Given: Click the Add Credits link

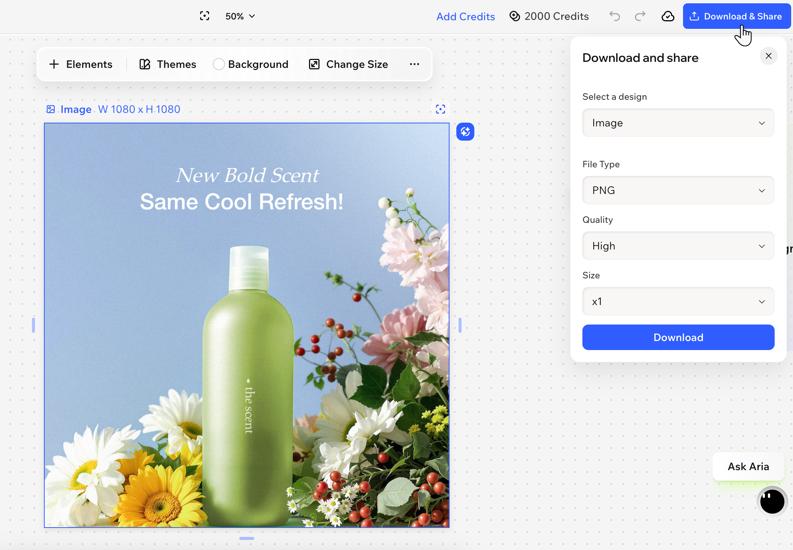Looking at the screenshot, I should [465, 16].
